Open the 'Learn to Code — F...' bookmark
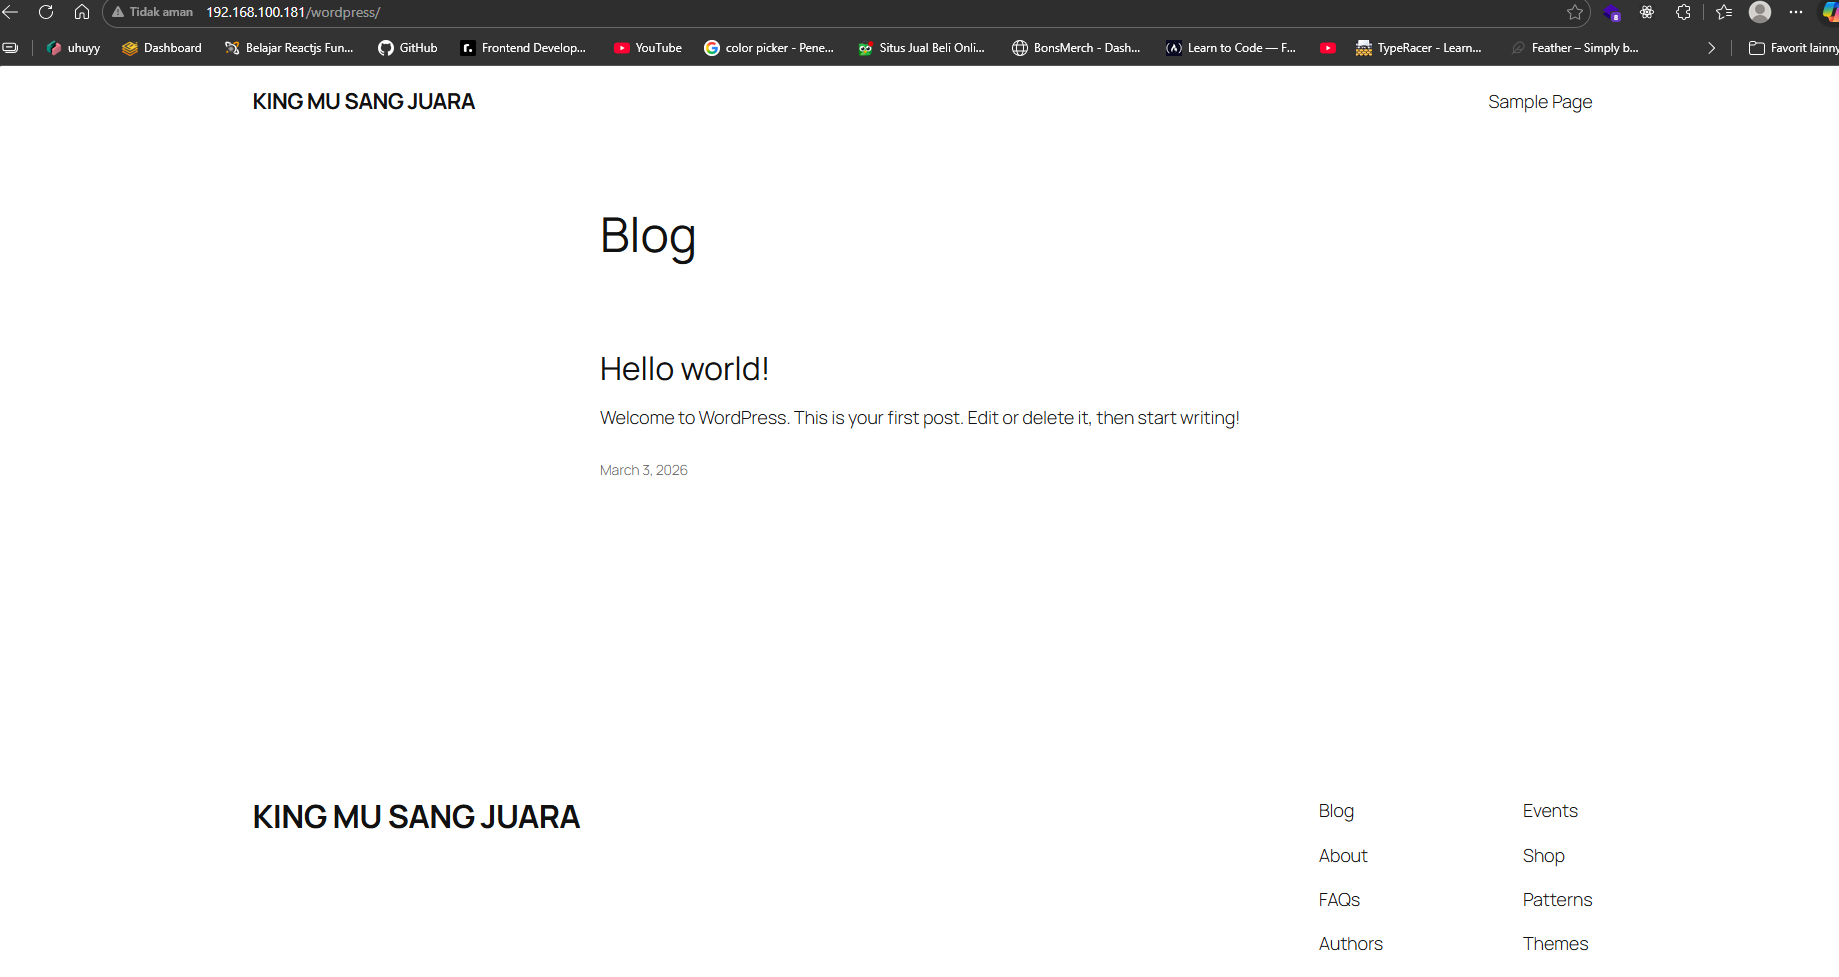Image resolution: width=1839 pixels, height=977 pixels. click(x=1231, y=48)
